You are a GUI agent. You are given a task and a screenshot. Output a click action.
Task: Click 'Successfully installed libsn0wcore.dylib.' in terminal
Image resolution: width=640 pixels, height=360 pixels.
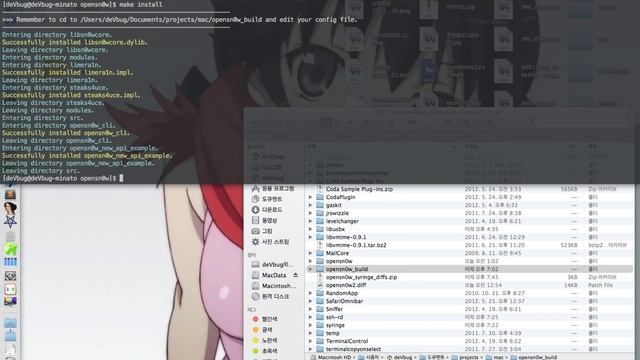coord(75,42)
